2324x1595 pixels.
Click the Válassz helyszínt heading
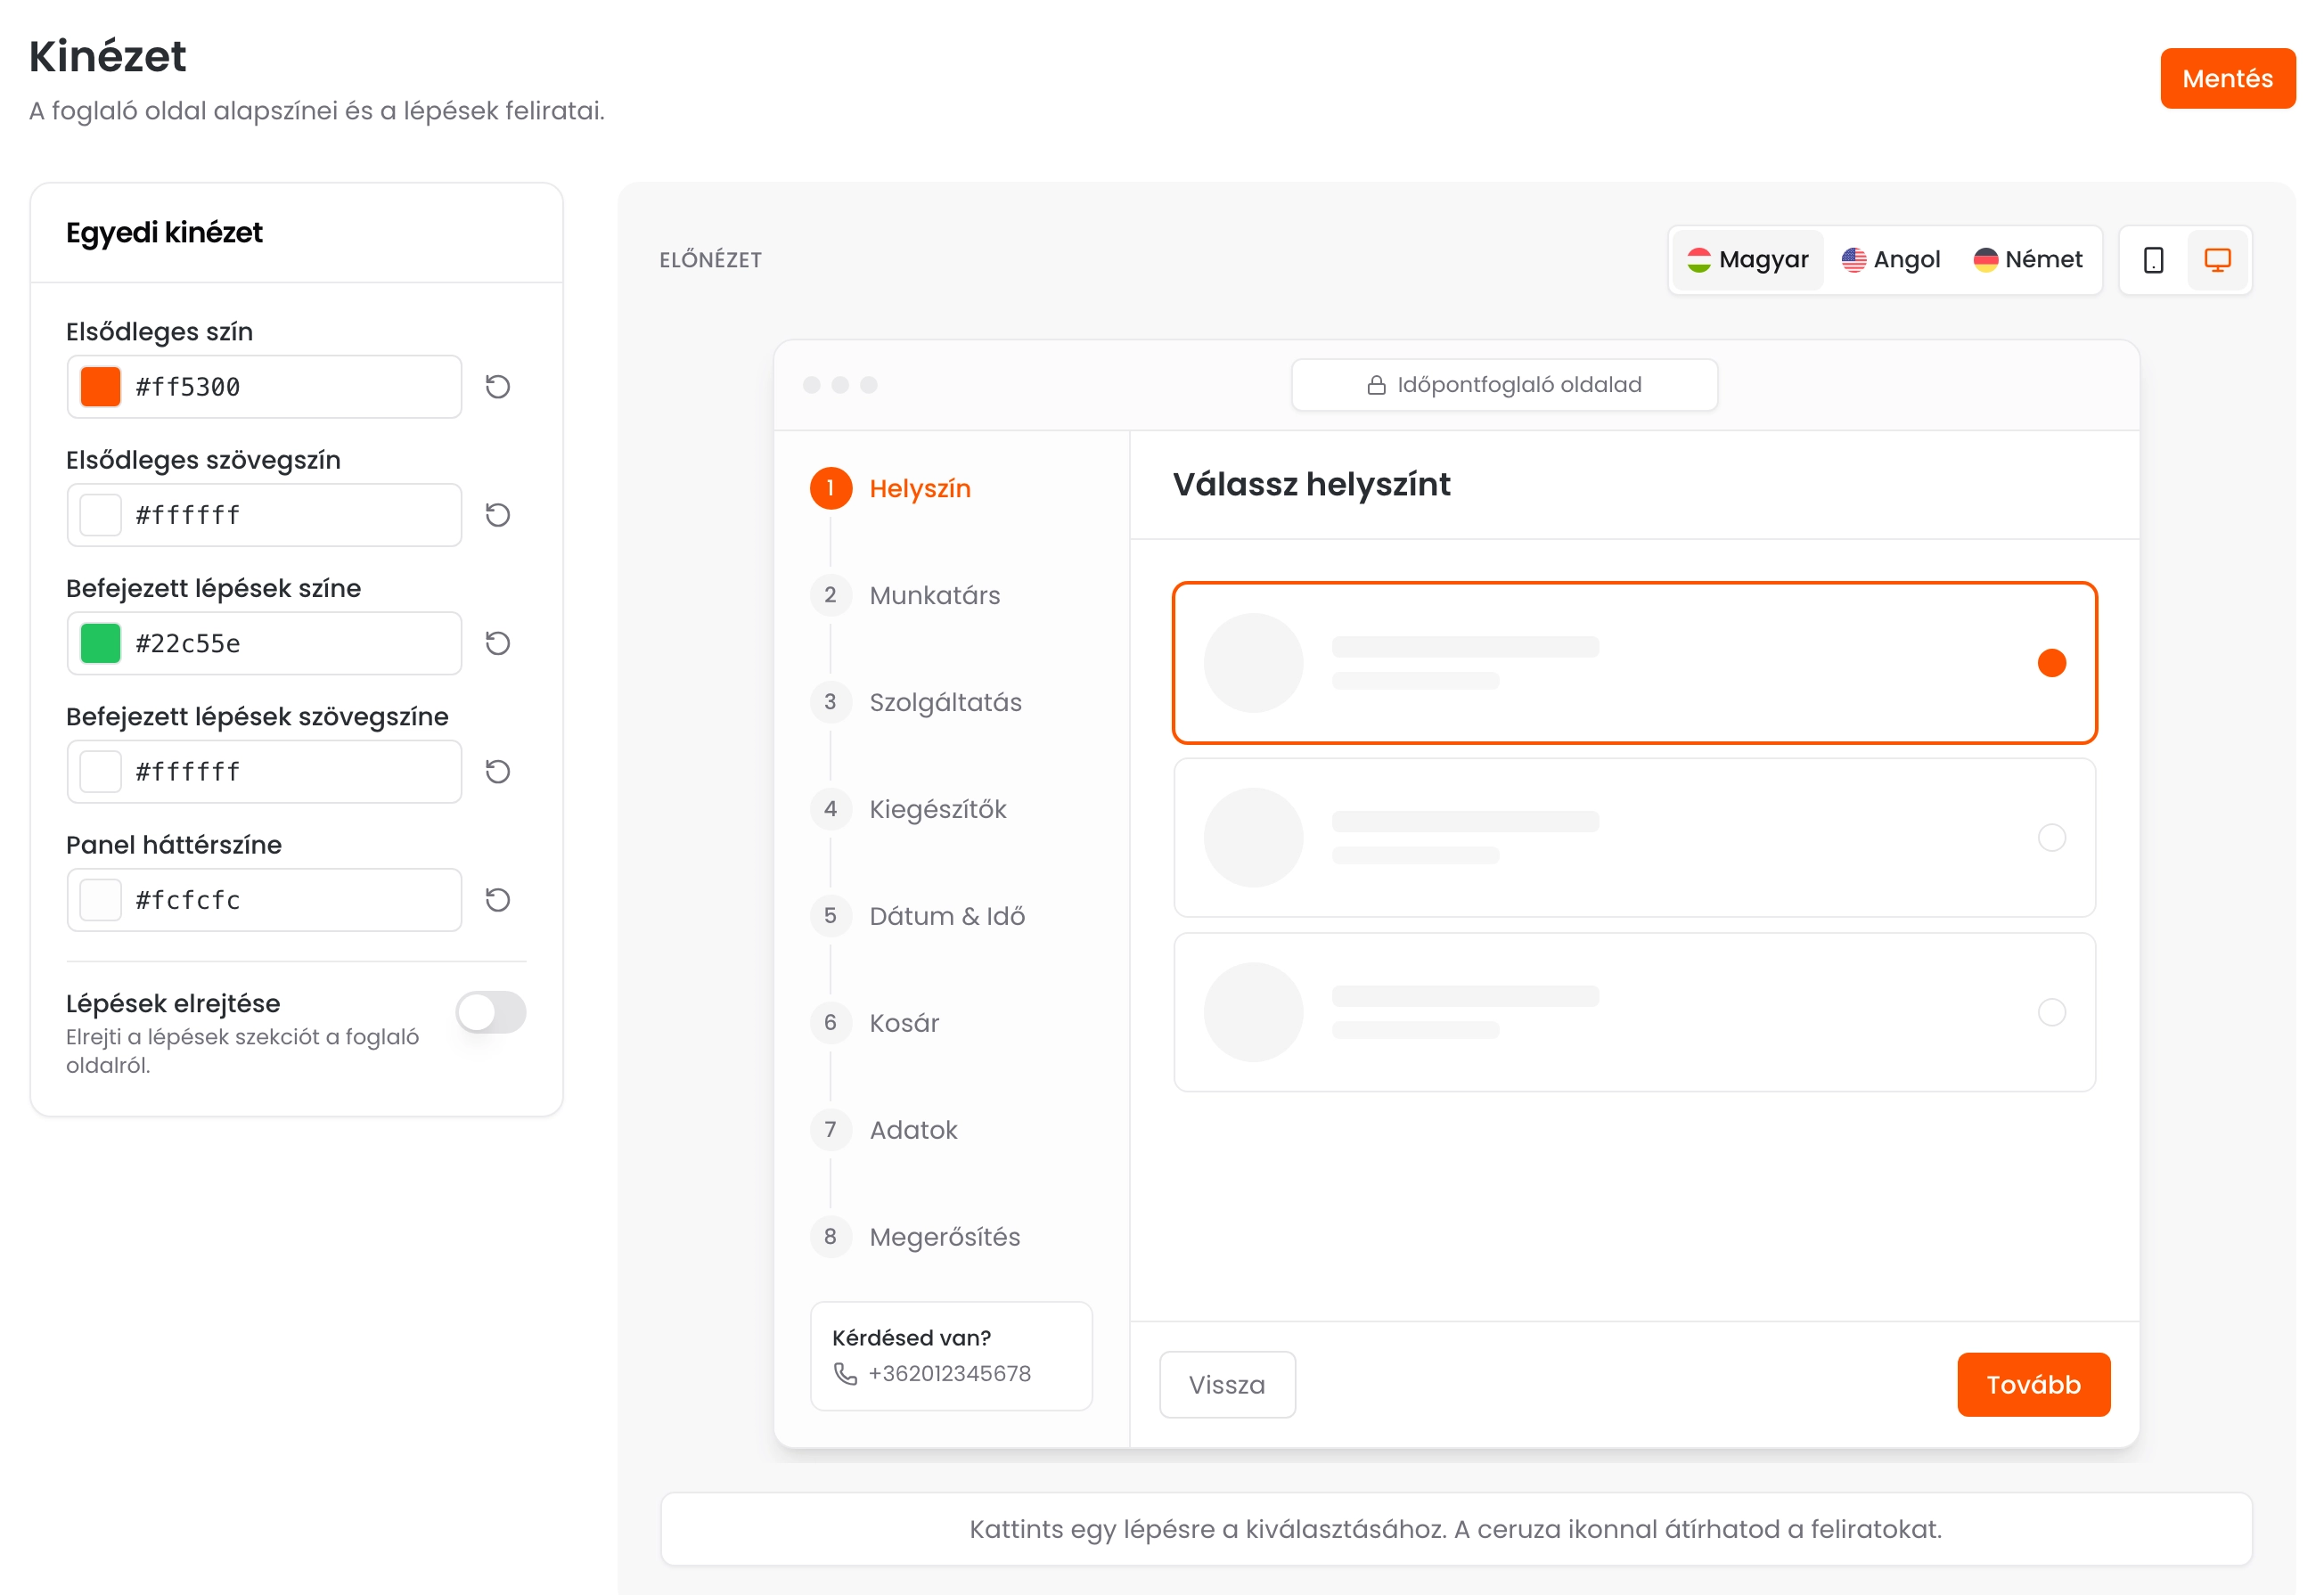click(x=1312, y=484)
